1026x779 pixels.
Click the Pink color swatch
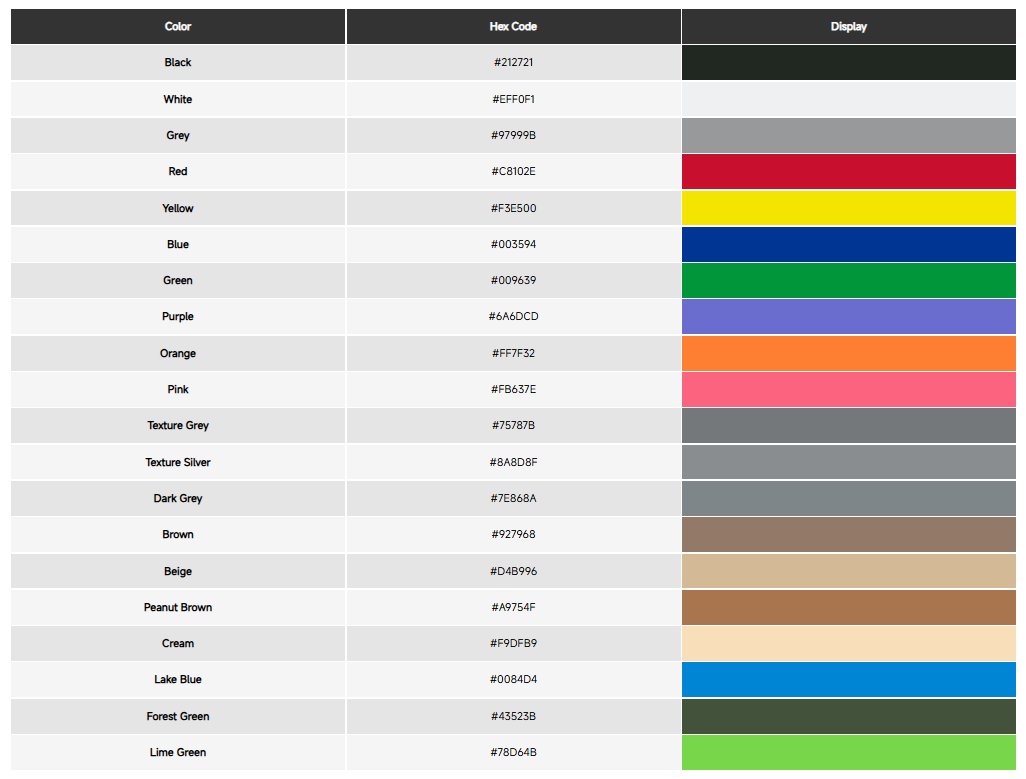coord(848,389)
